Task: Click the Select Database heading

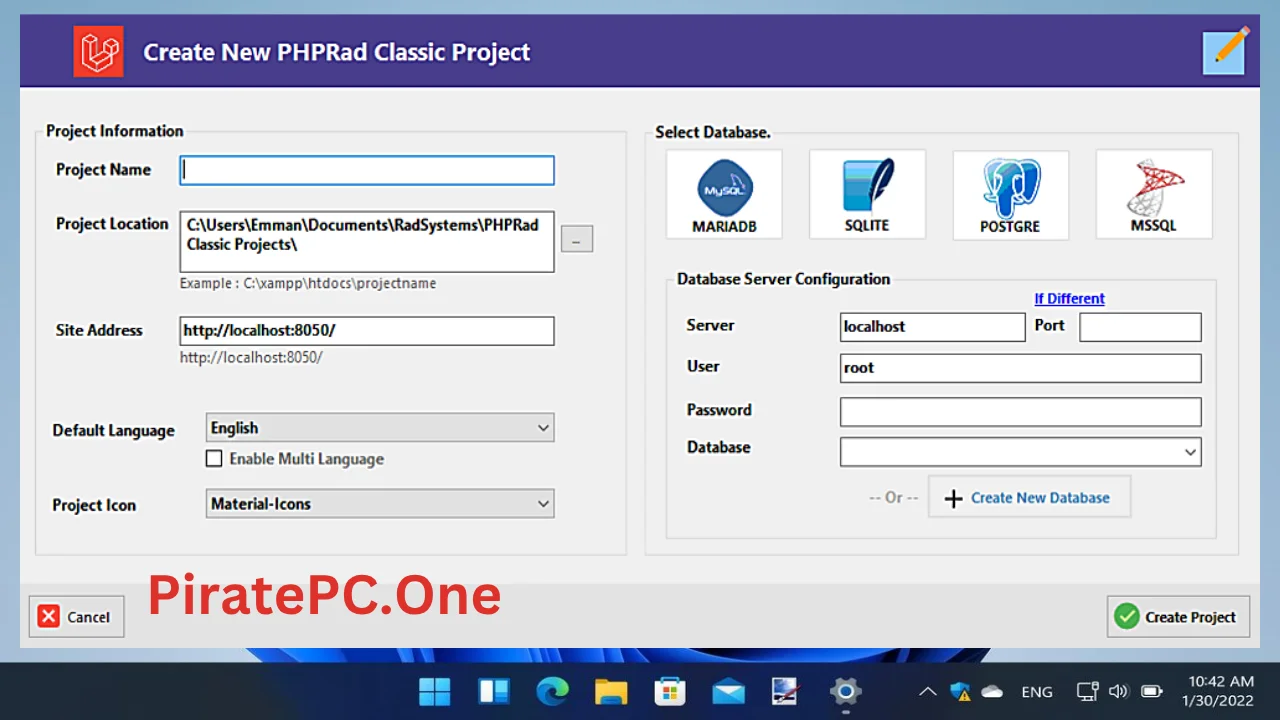Action: [x=713, y=132]
